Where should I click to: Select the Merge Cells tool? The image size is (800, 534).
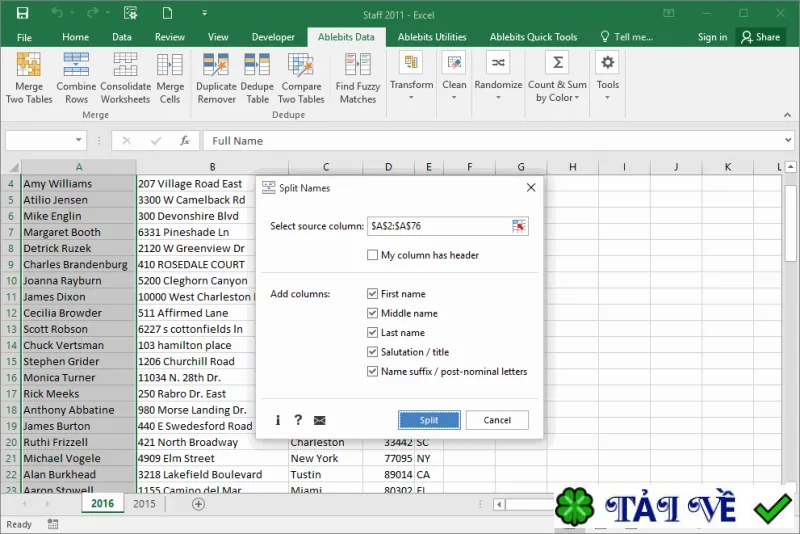click(x=170, y=78)
